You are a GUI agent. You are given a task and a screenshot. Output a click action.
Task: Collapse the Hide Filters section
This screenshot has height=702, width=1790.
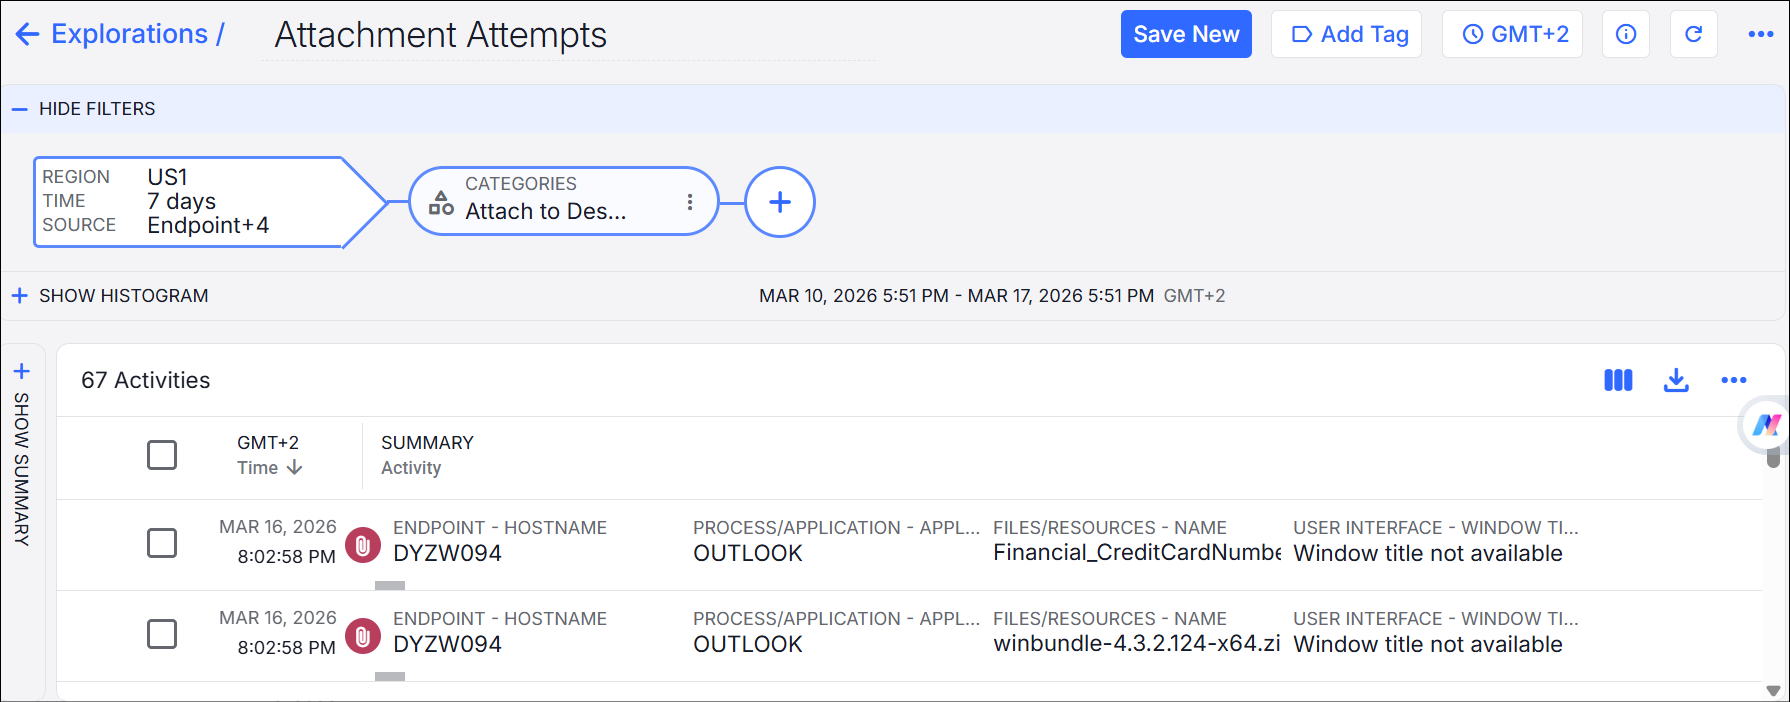click(x=85, y=109)
